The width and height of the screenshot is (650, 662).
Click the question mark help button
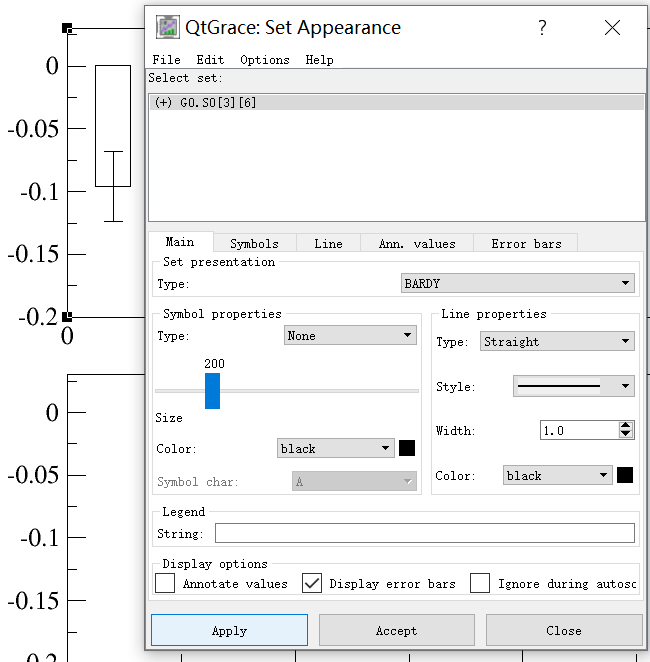542,28
